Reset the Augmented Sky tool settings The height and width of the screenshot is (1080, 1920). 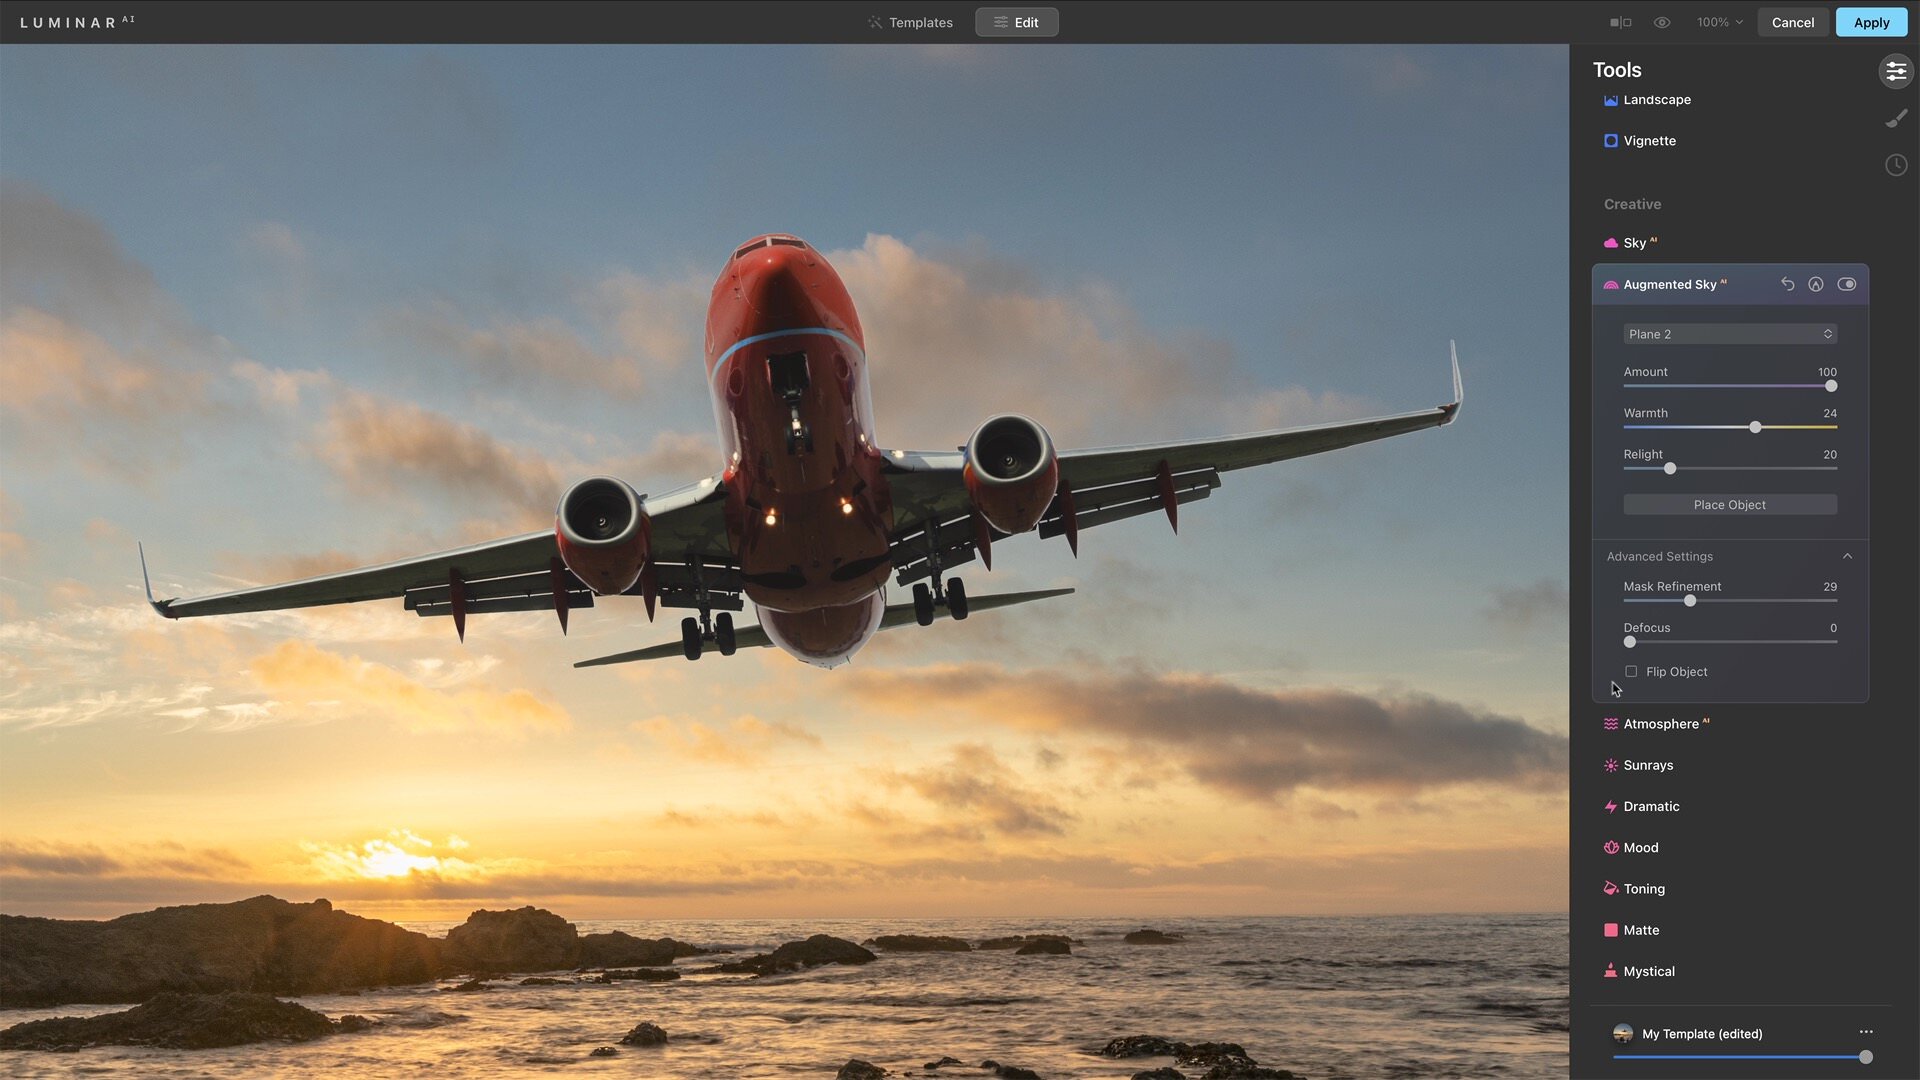[1787, 284]
